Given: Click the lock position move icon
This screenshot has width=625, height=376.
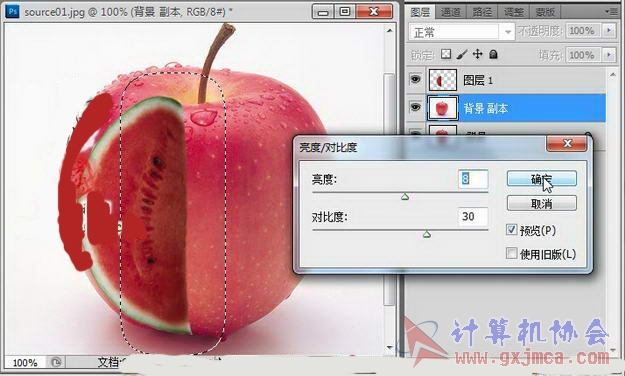Looking at the screenshot, I should point(478,54).
